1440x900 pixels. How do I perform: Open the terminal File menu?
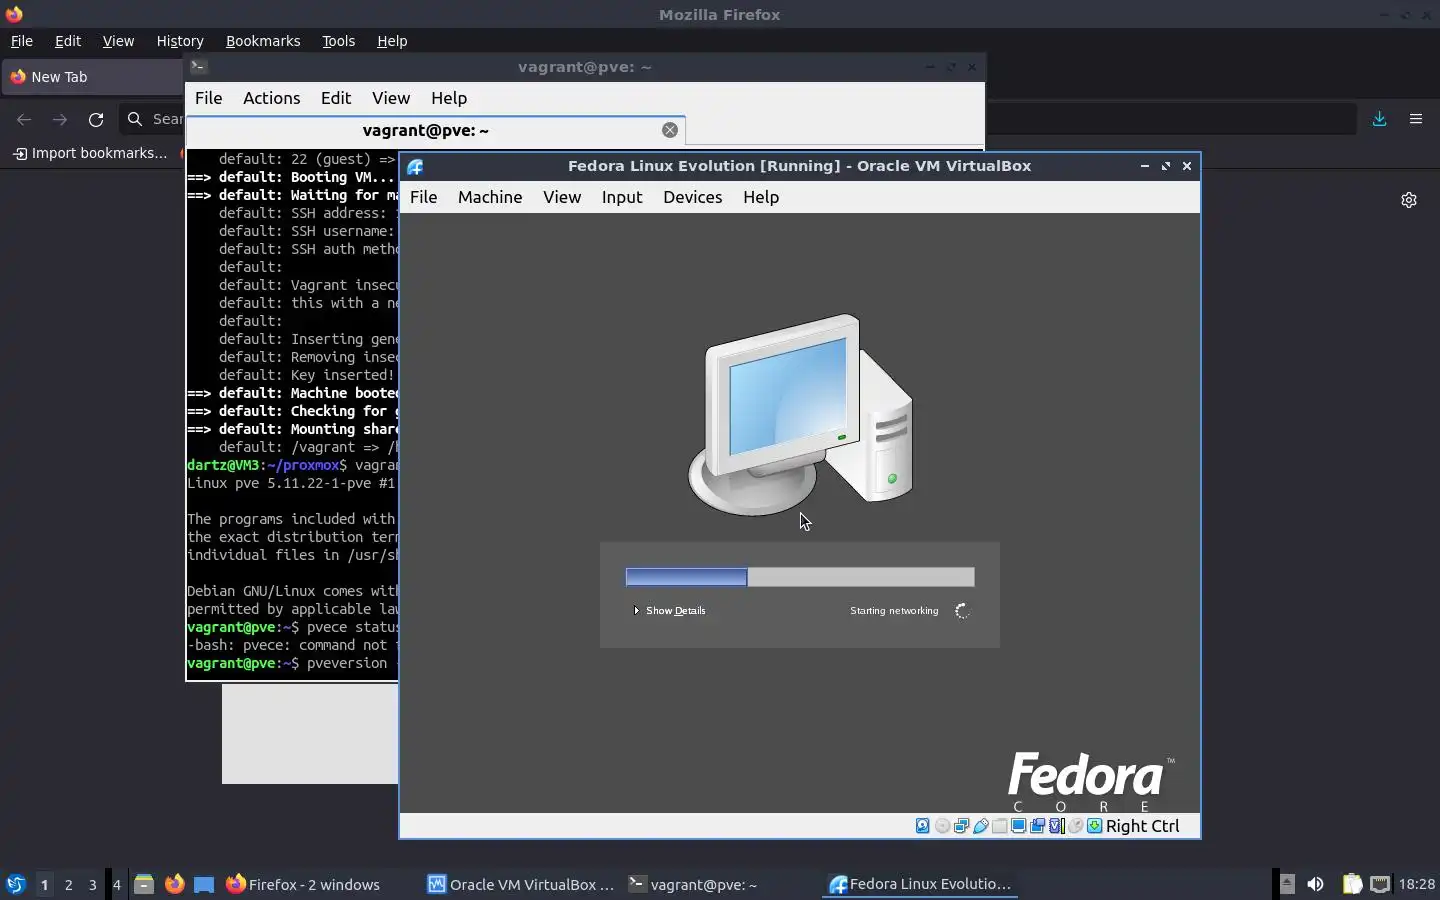208,98
